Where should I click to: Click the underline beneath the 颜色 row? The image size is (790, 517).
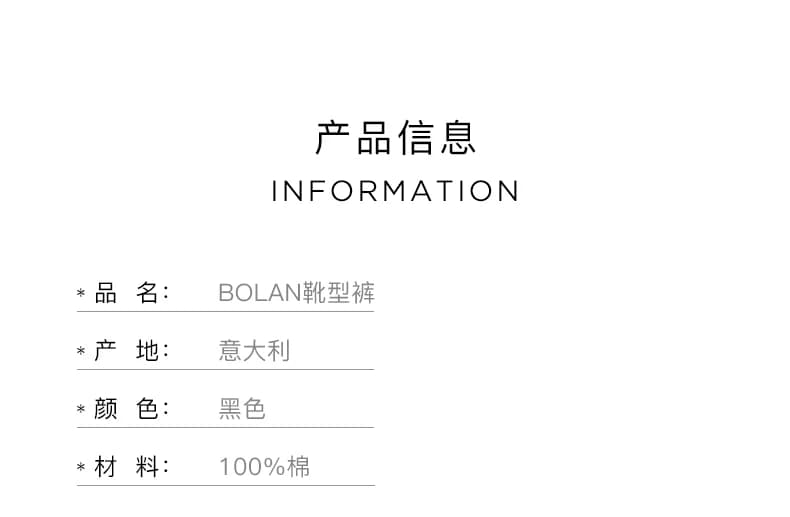click(225, 427)
